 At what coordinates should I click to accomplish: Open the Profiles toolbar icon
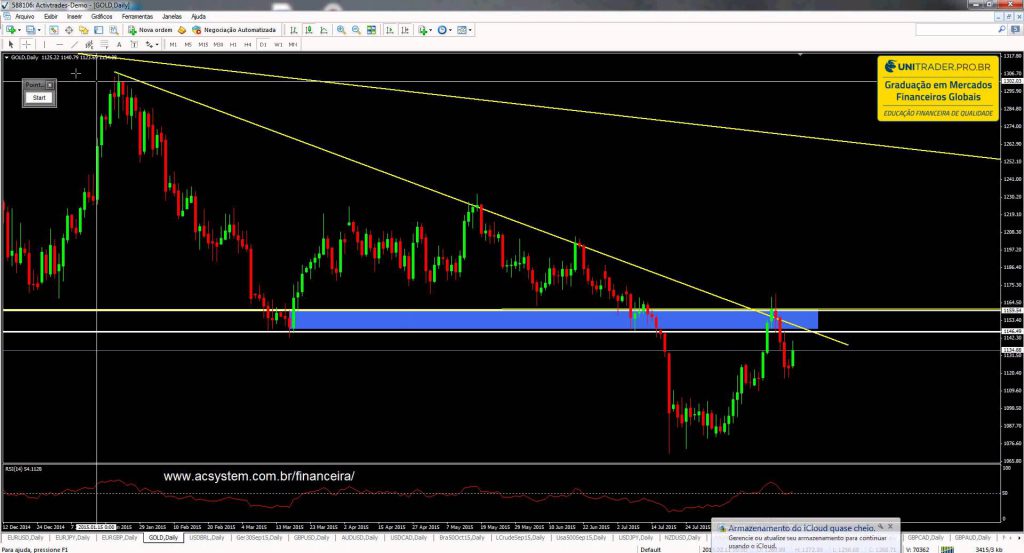point(30,30)
